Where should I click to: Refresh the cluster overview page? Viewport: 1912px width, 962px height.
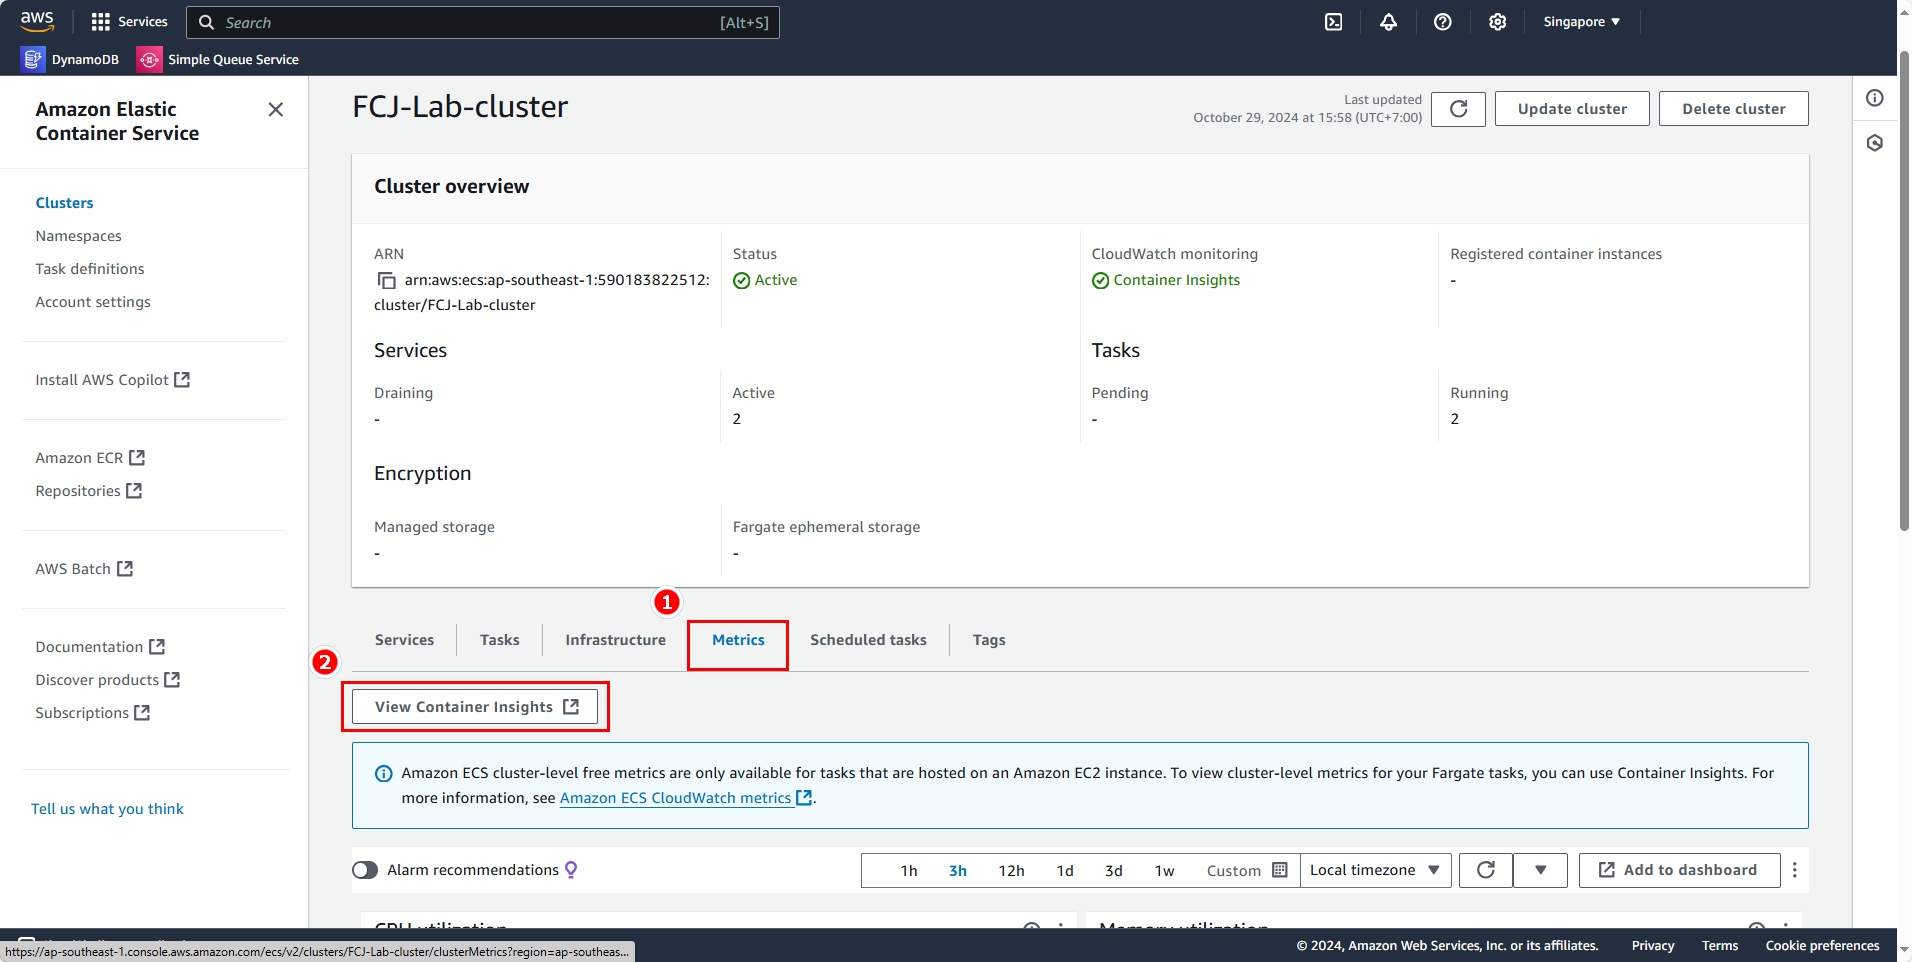click(1458, 109)
